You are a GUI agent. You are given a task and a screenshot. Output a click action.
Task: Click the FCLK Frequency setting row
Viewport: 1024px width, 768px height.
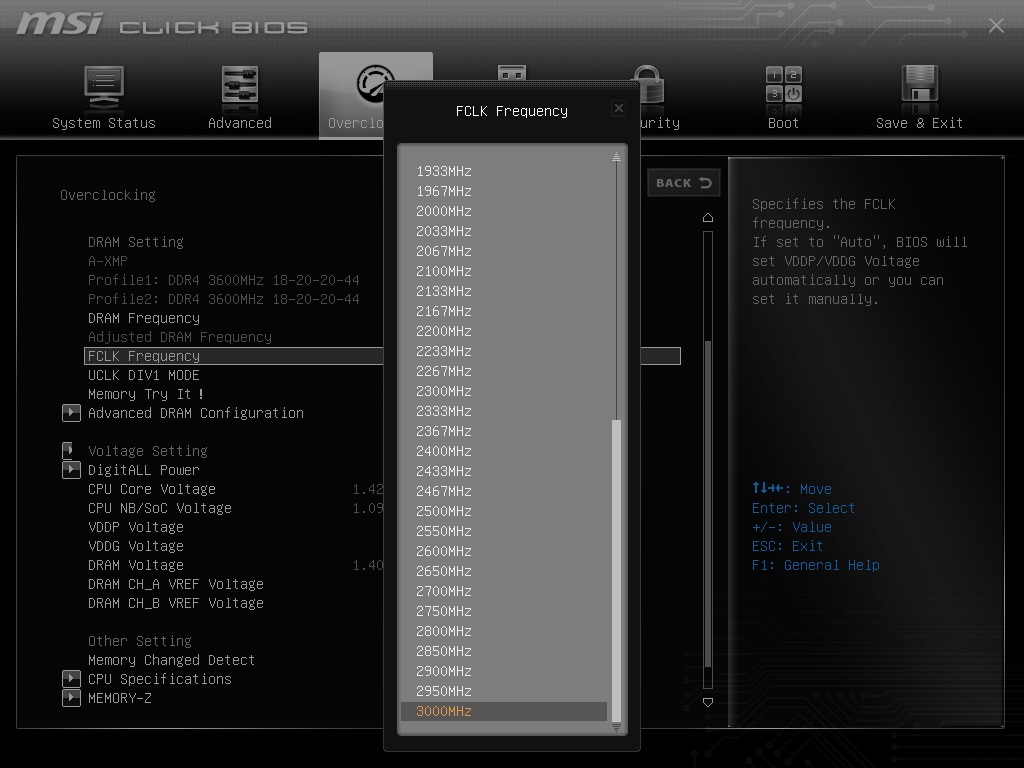tap(382, 356)
